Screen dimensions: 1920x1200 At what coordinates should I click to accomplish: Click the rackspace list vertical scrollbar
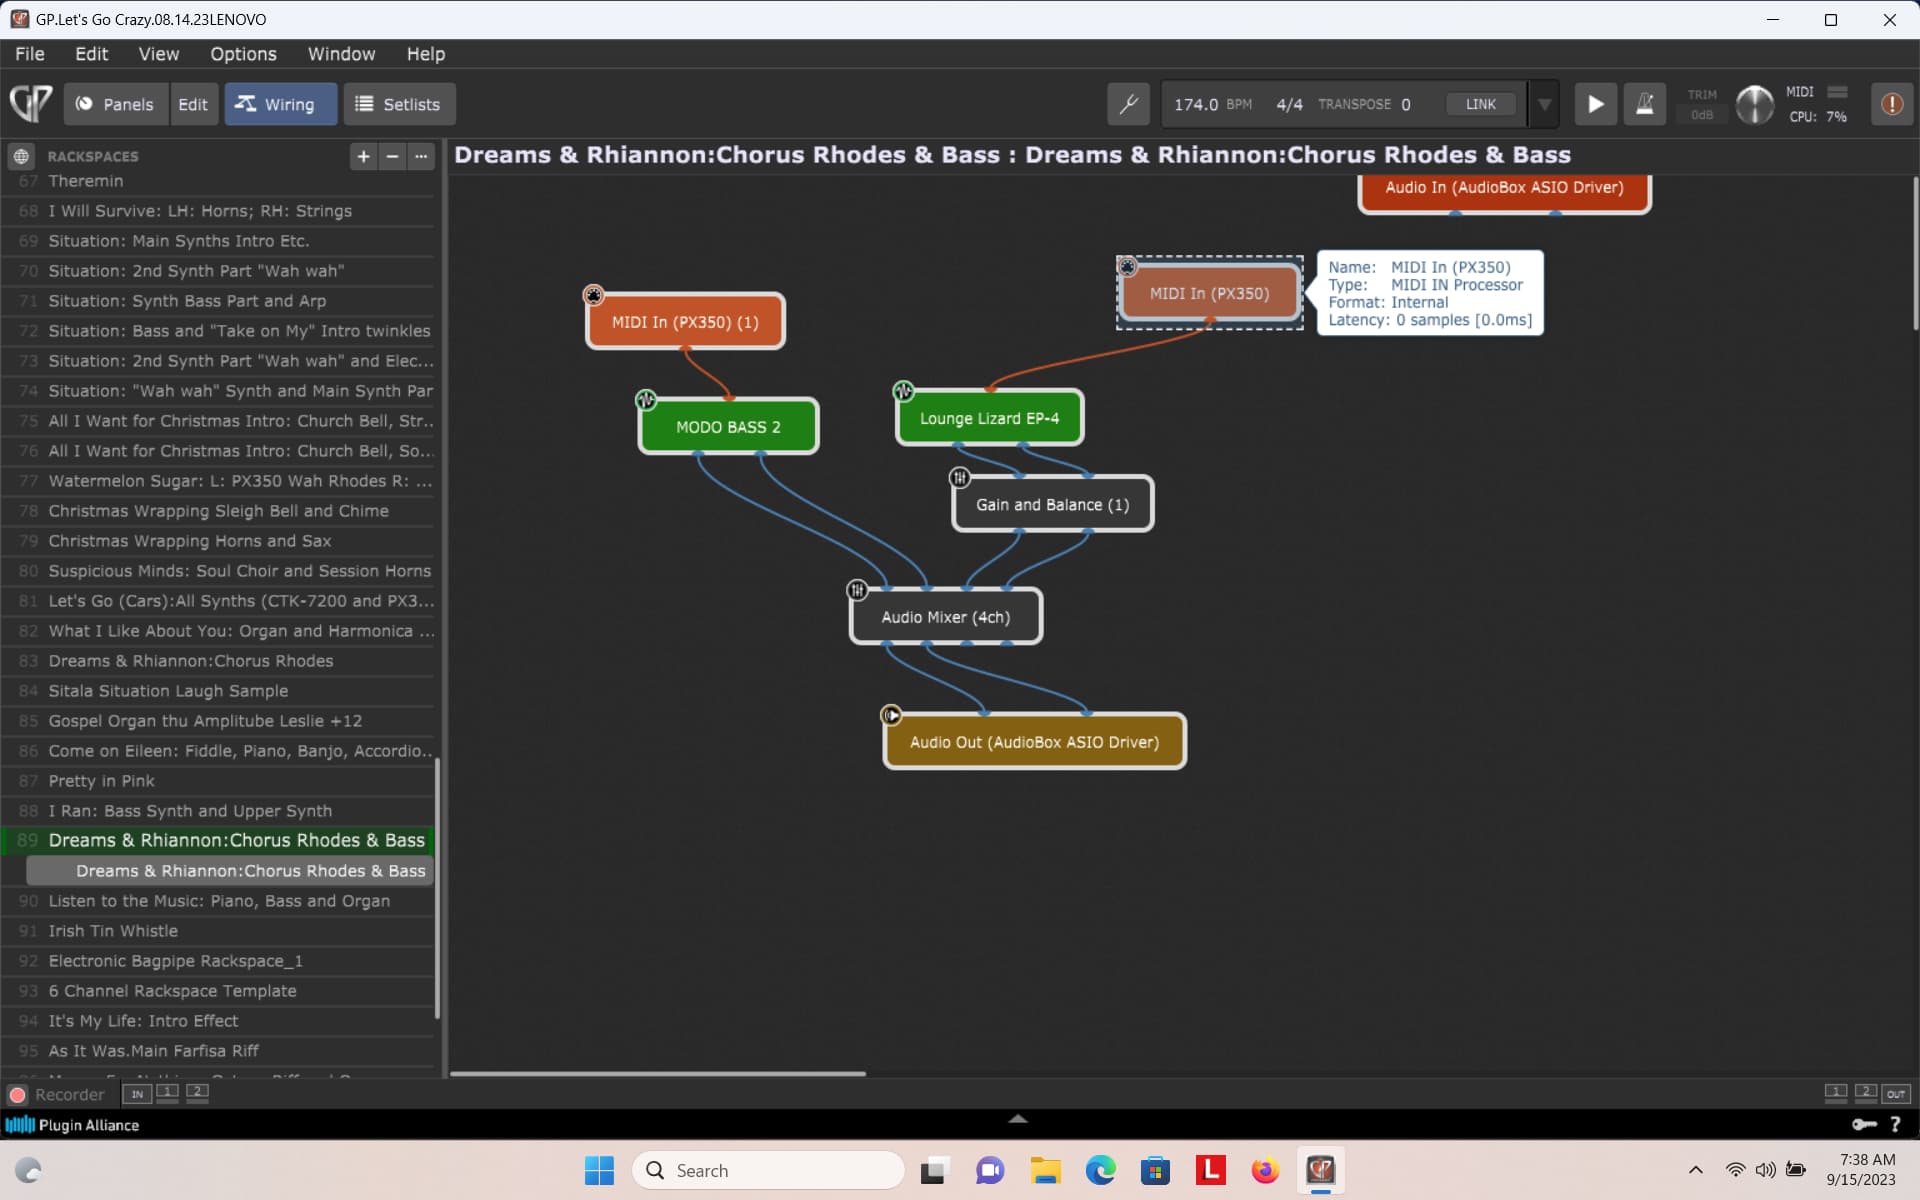point(438,888)
